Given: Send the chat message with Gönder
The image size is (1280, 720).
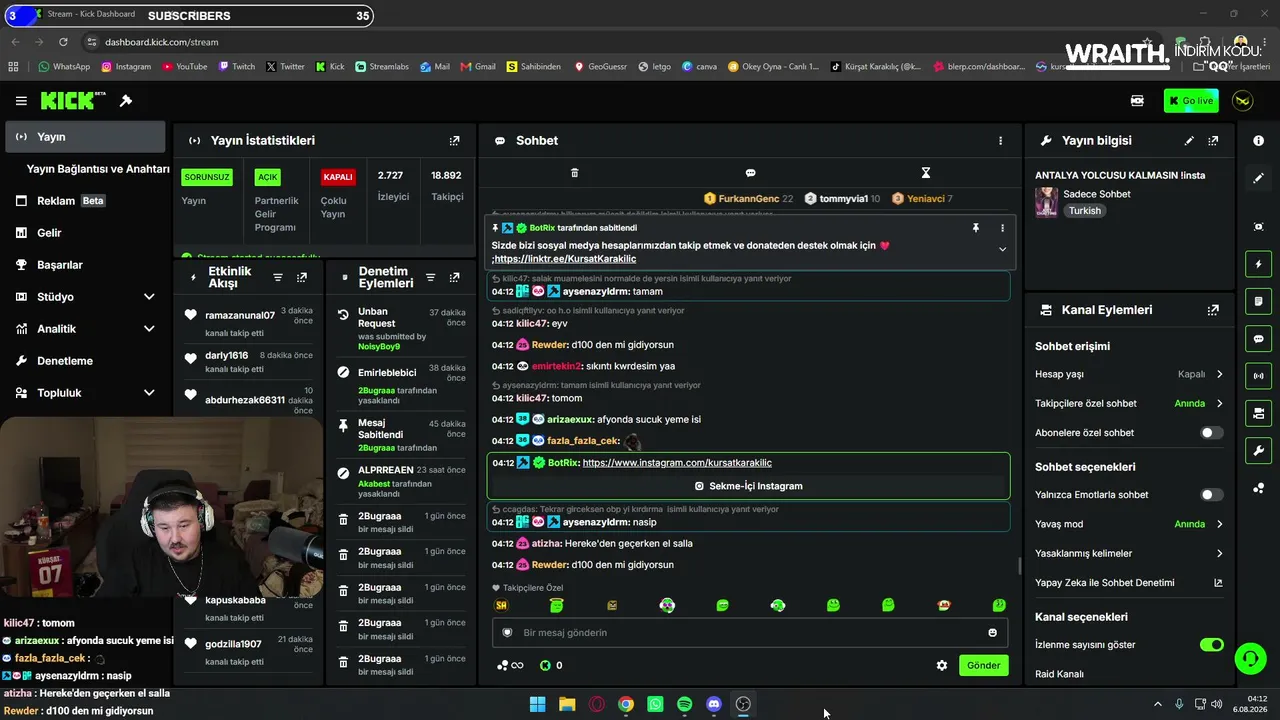Looking at the screenshot, I should pyautogui.click(x=983, y=665).
